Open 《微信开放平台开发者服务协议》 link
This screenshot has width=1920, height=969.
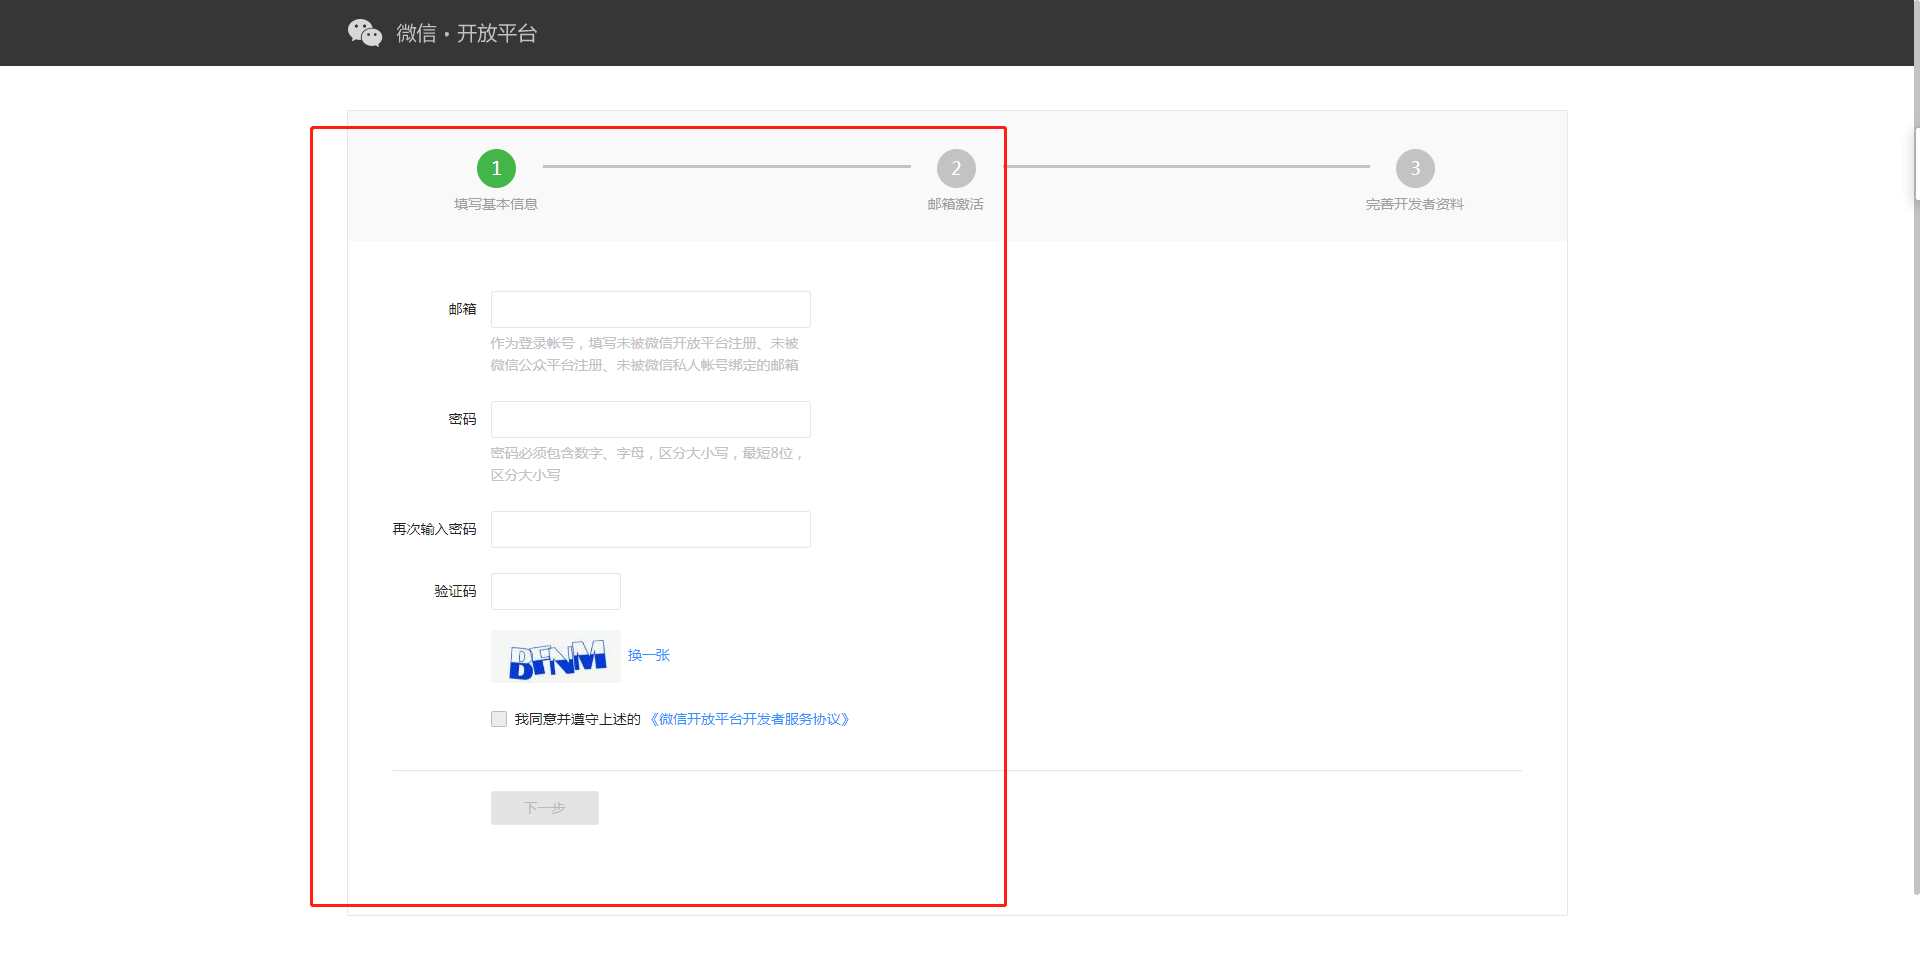pos(750,719)
